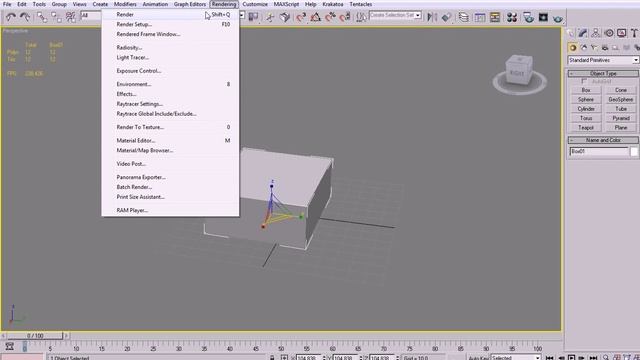Select the Unlink Selection tool
Viewport: 640px width, 360px height.
pos(56,17)
